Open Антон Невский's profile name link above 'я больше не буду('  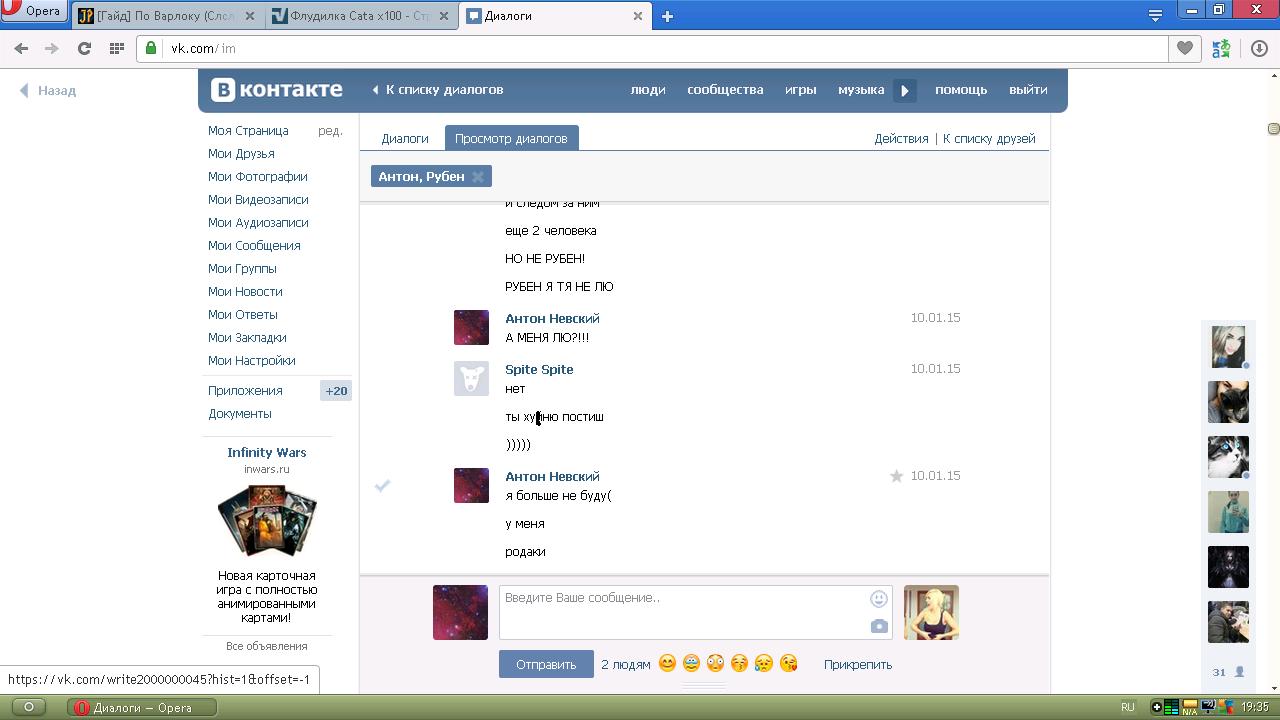552,477
